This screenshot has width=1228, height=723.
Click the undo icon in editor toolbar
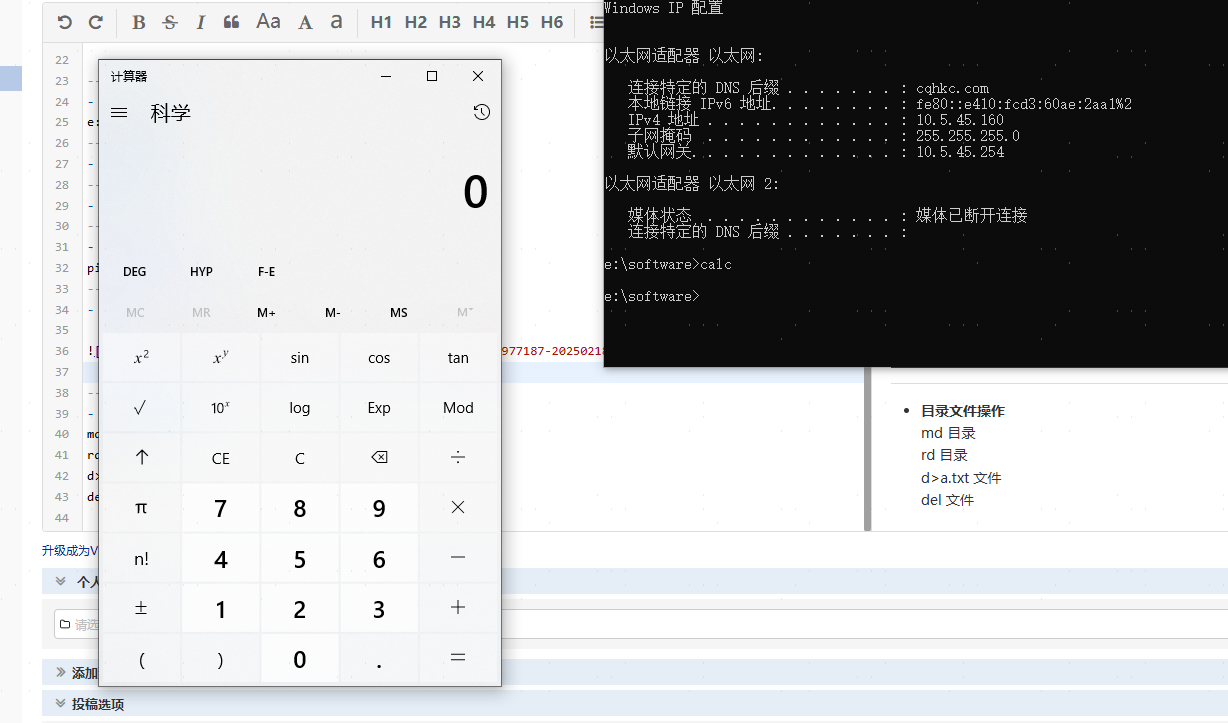[x=65, y=22]
